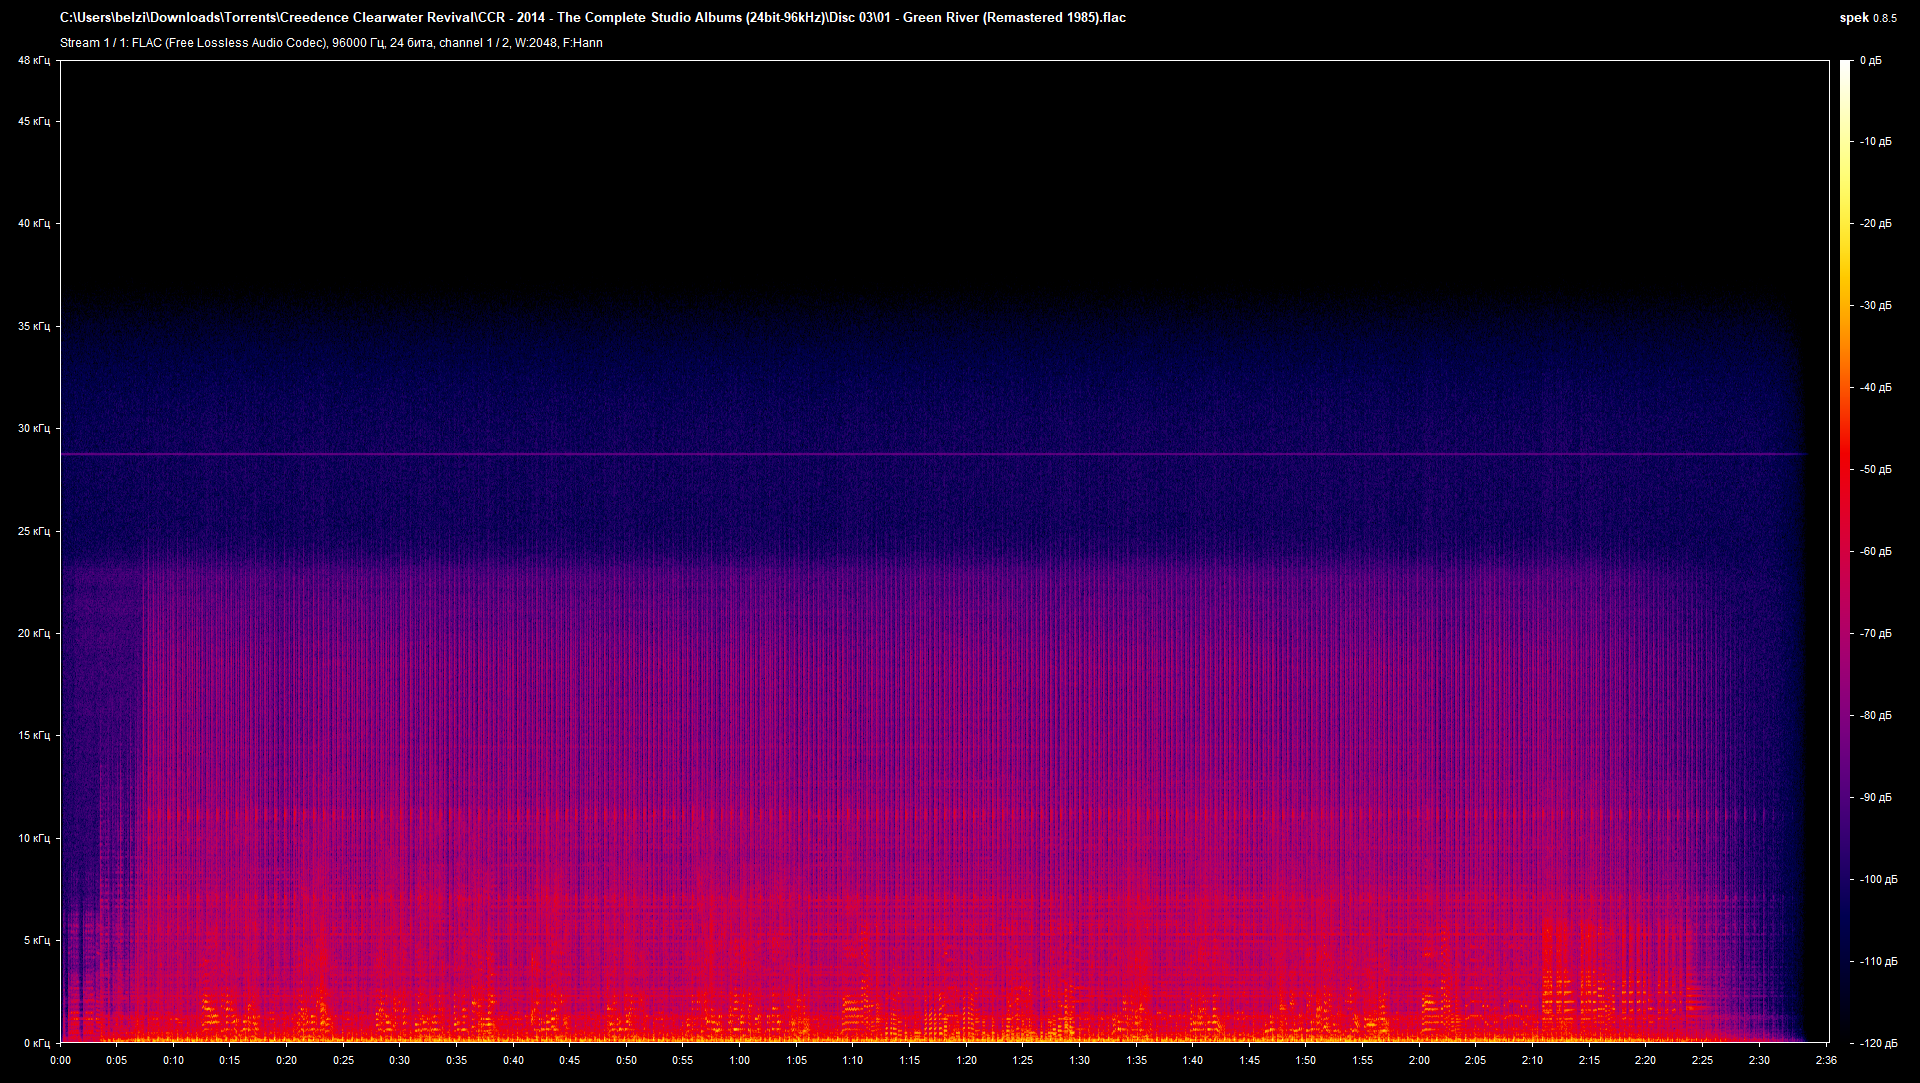
Task: Click the Green River file path title
Action: pyautogui.click(x=592, y=17)
